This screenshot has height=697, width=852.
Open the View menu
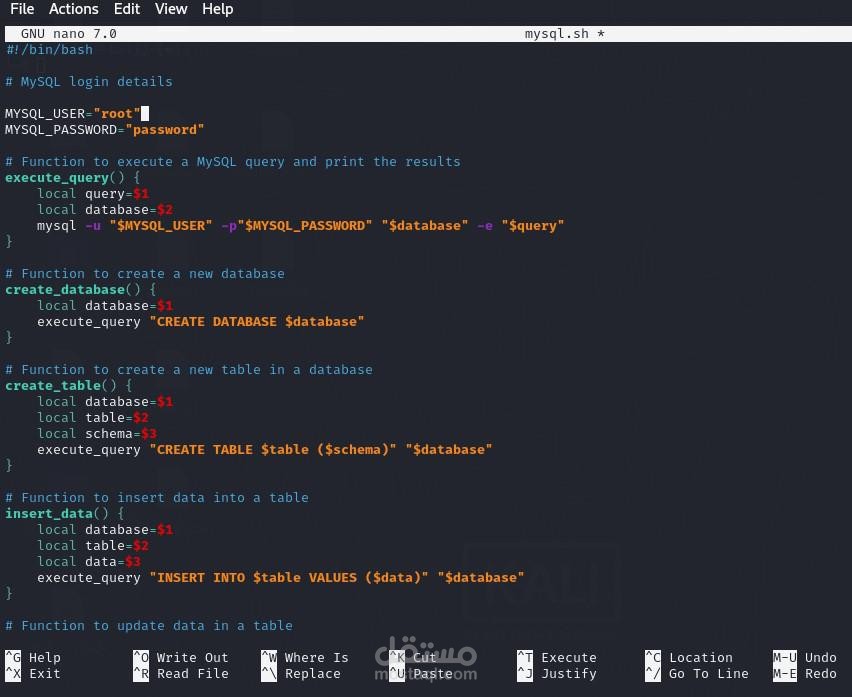click(171, 9)
